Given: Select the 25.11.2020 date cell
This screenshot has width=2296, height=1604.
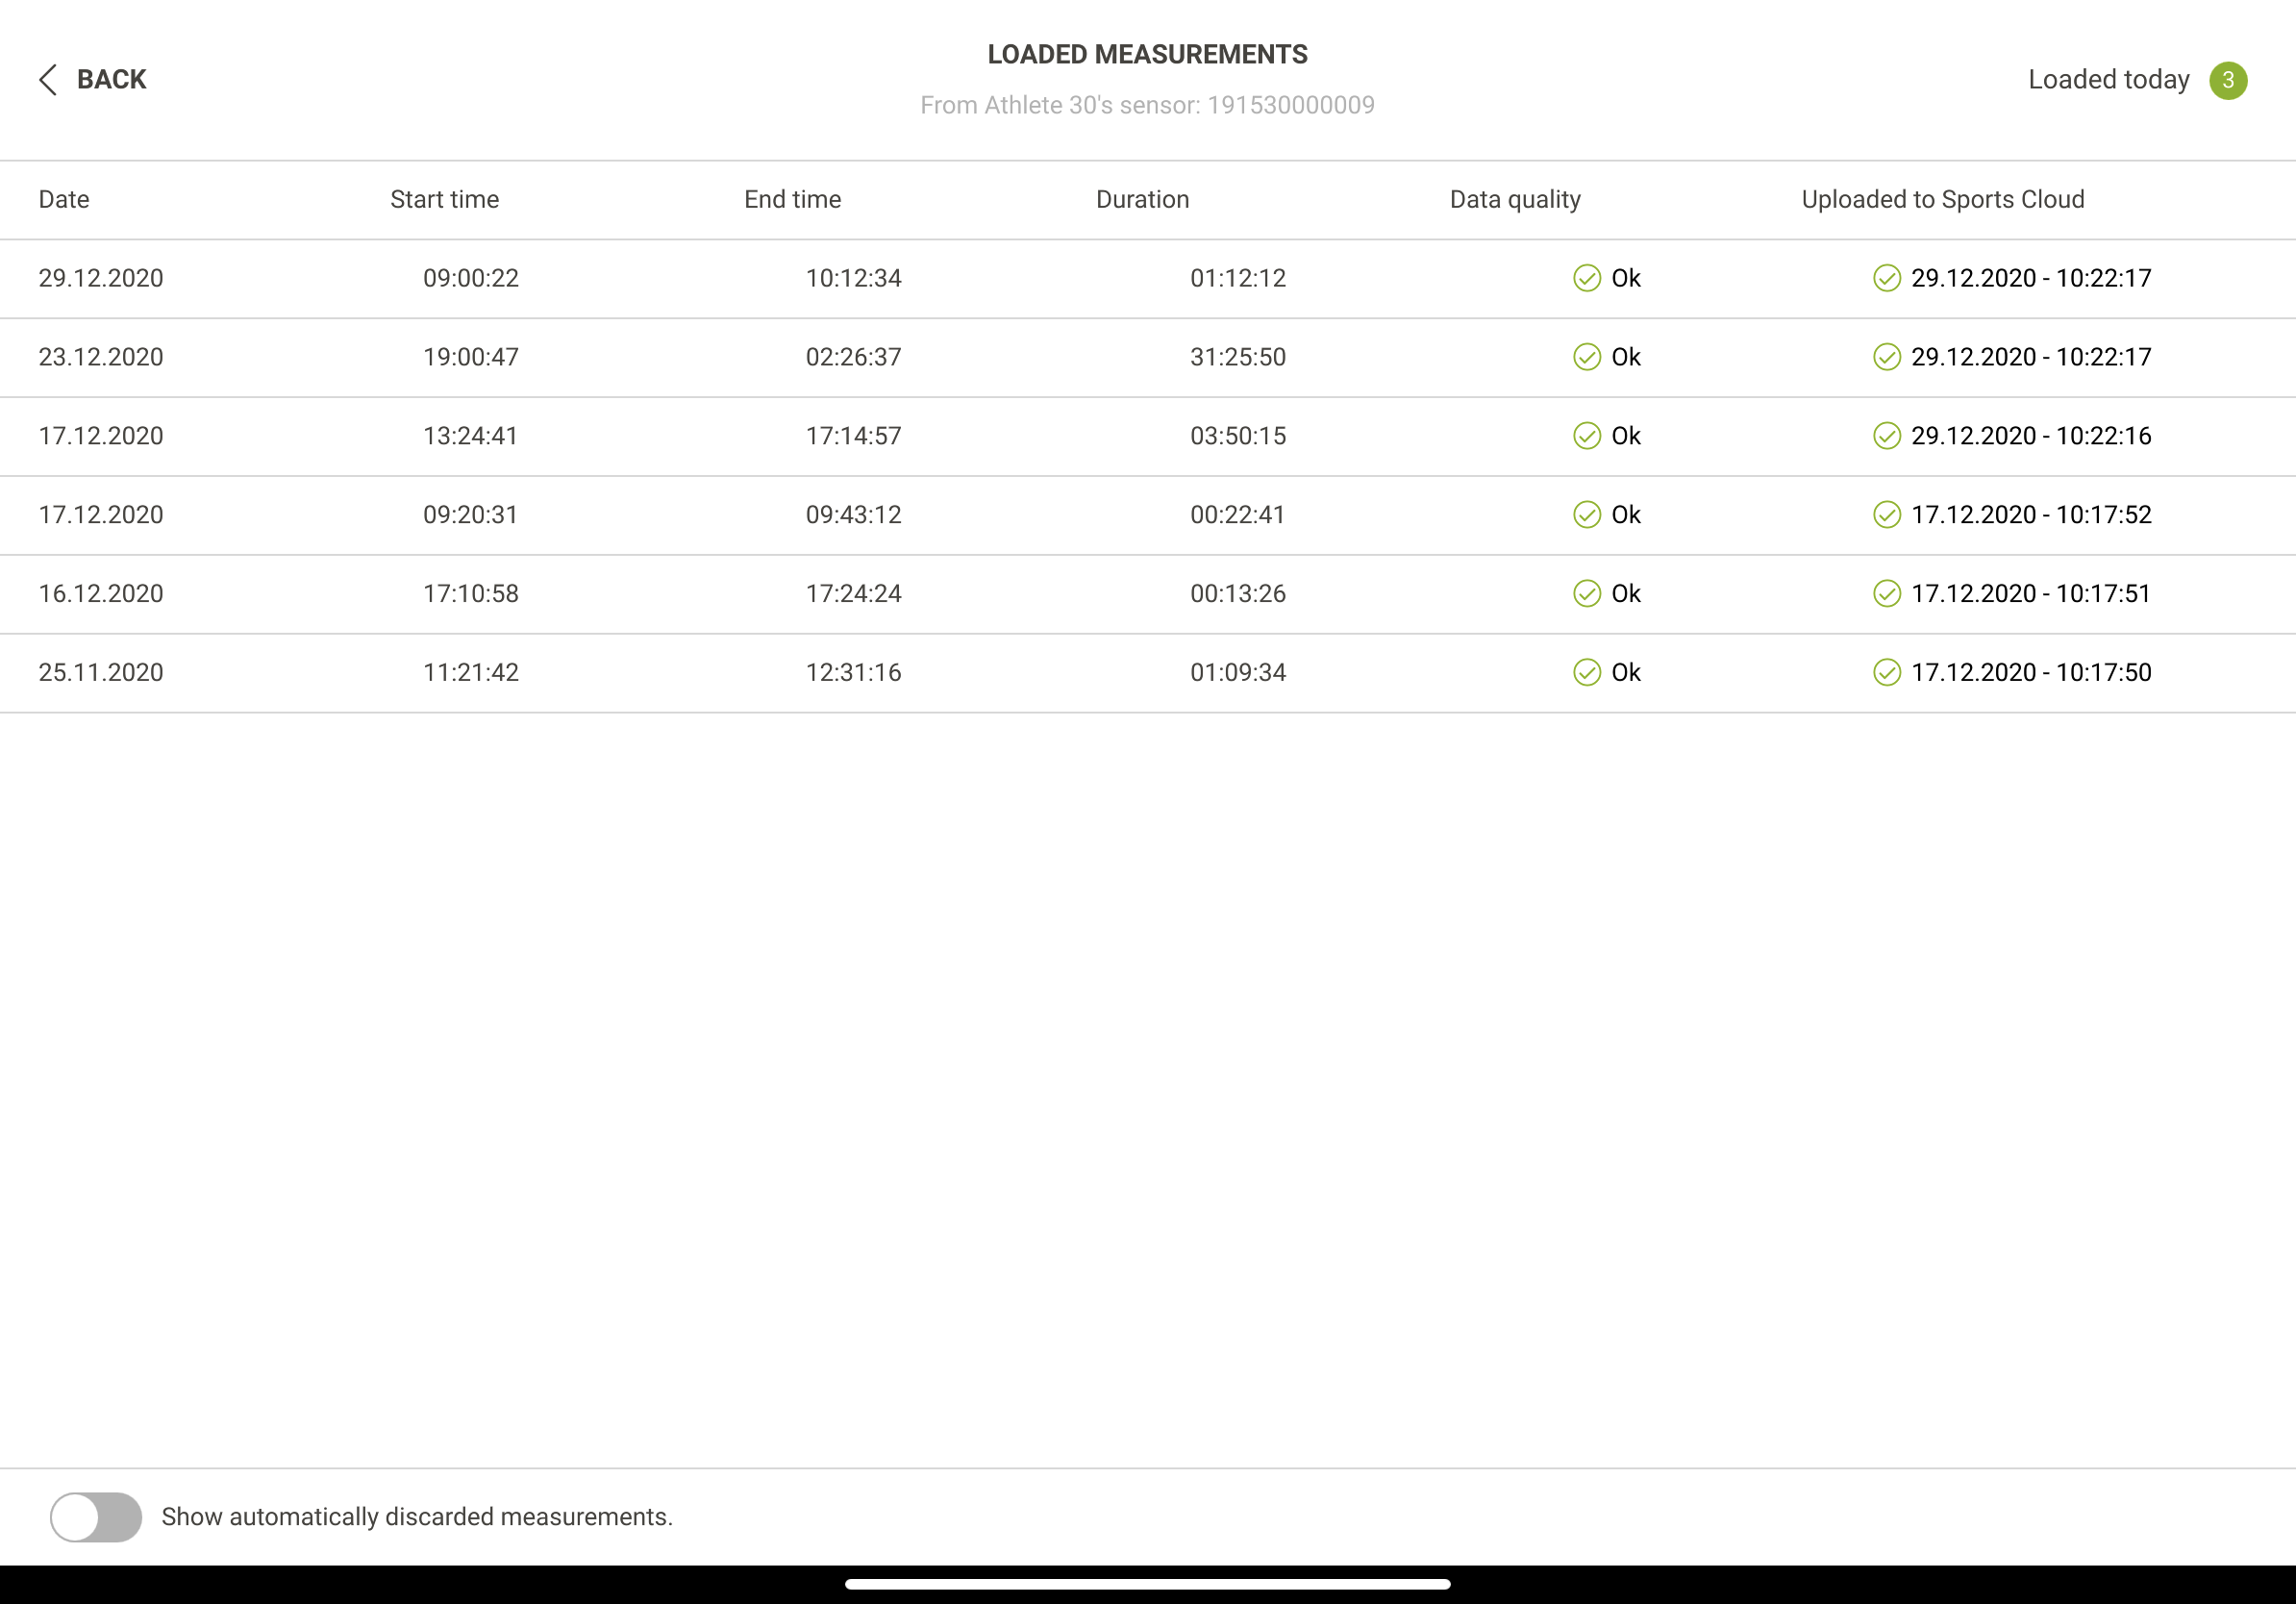Looking at the screenshot, I should (x=101, y=673).
